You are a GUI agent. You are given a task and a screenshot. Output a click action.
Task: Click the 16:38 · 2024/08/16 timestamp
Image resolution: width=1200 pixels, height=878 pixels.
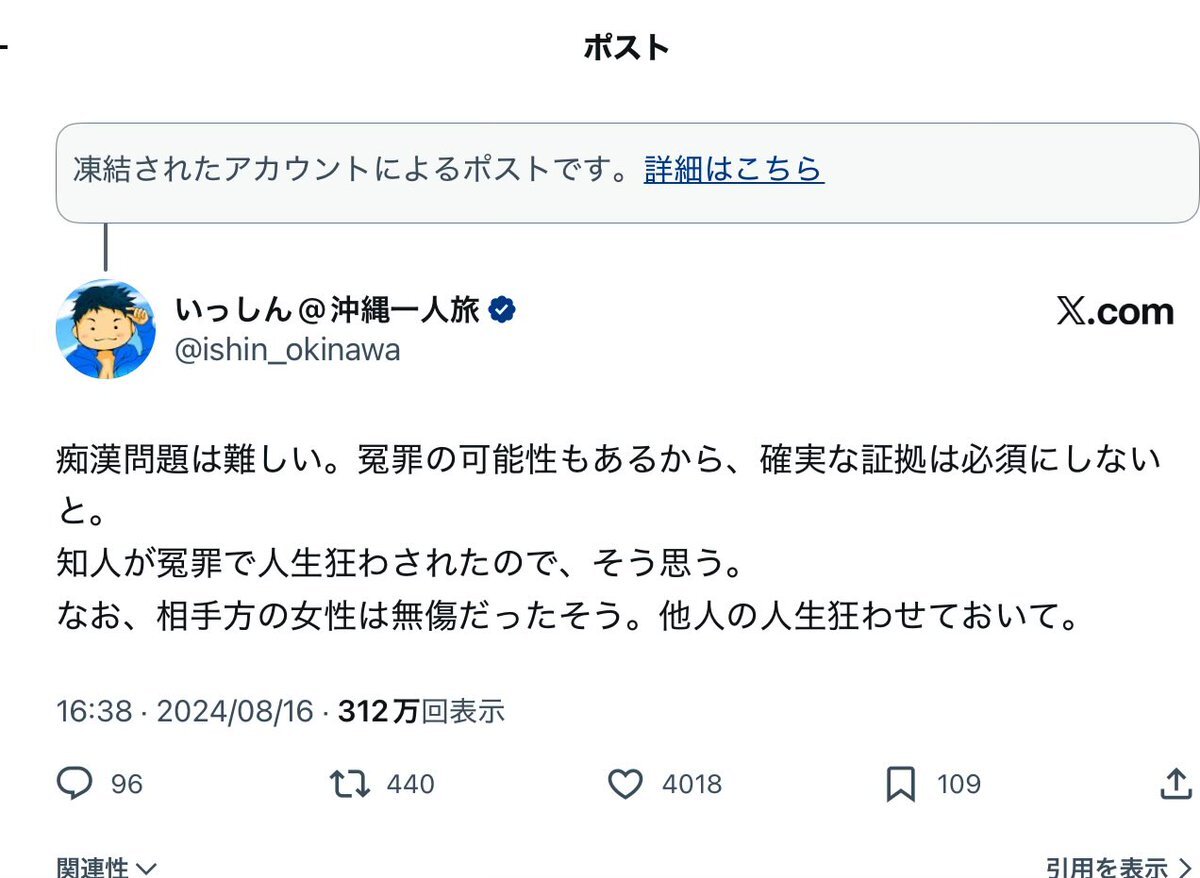186,711
